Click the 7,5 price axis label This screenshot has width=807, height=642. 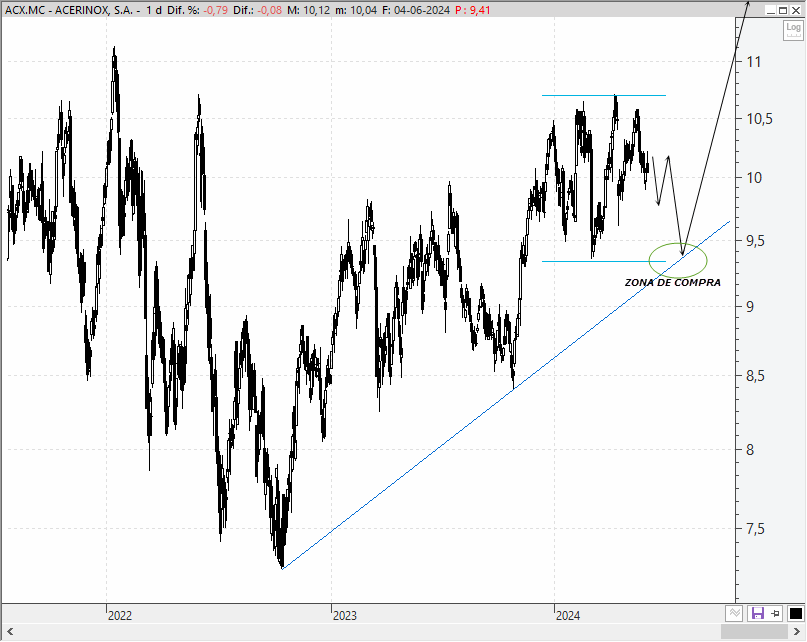tap(756, 529)
